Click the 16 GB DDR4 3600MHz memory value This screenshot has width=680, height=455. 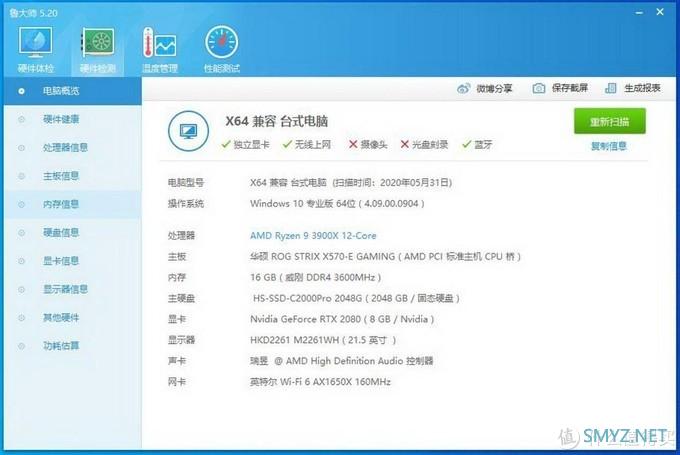tap(315, 277)
